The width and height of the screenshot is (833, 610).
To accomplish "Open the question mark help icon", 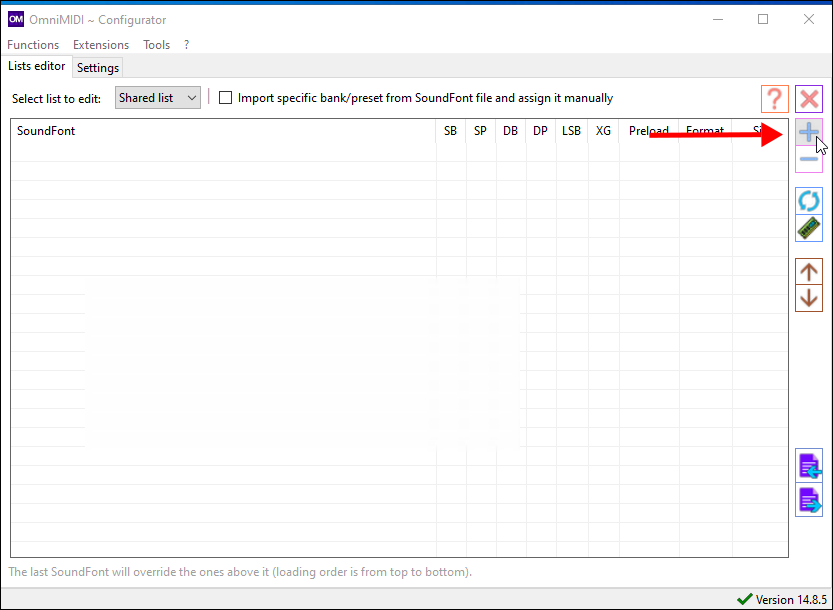I will coord(774,99).
